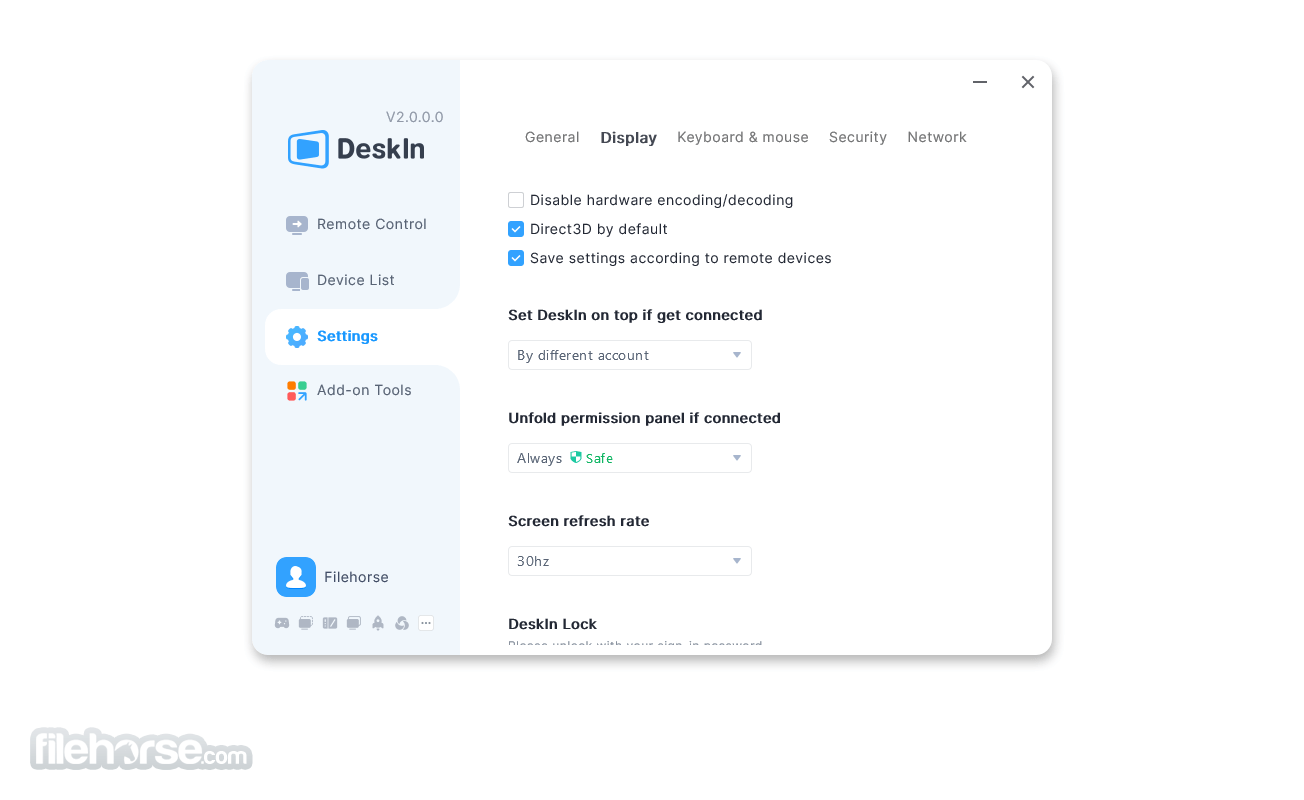Image resolution: width=1304 pixels, height=800 pixels.
Task: Open the 30hz screen refresh rate dropdown
Action: tap(630, 561)
